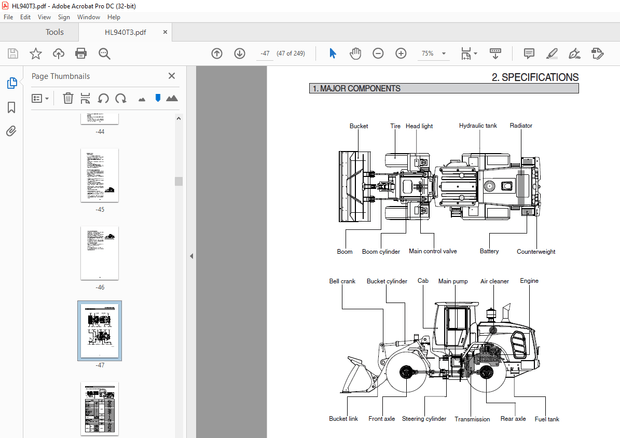Delete the selected page using trash icon
The height and width of the screenshot is (438, 620).
tap(68, 98)
